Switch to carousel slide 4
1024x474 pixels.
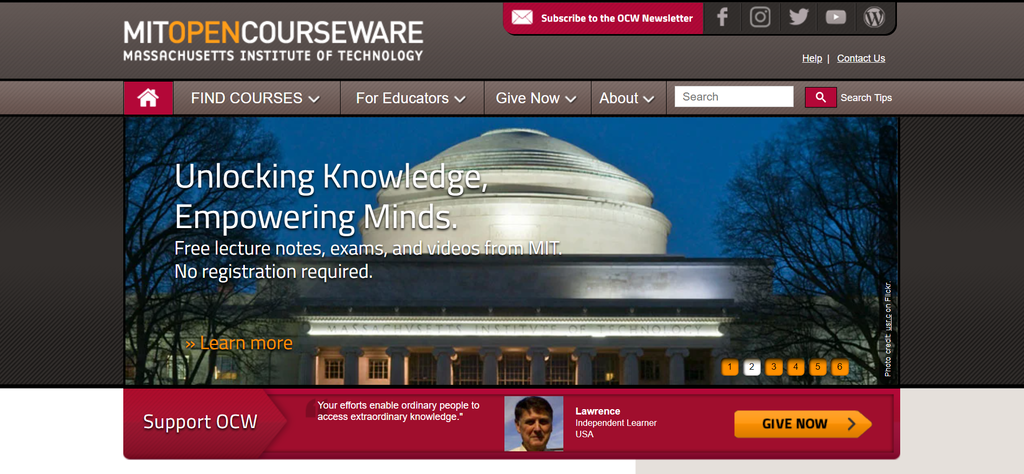click(x=795, y=367)
